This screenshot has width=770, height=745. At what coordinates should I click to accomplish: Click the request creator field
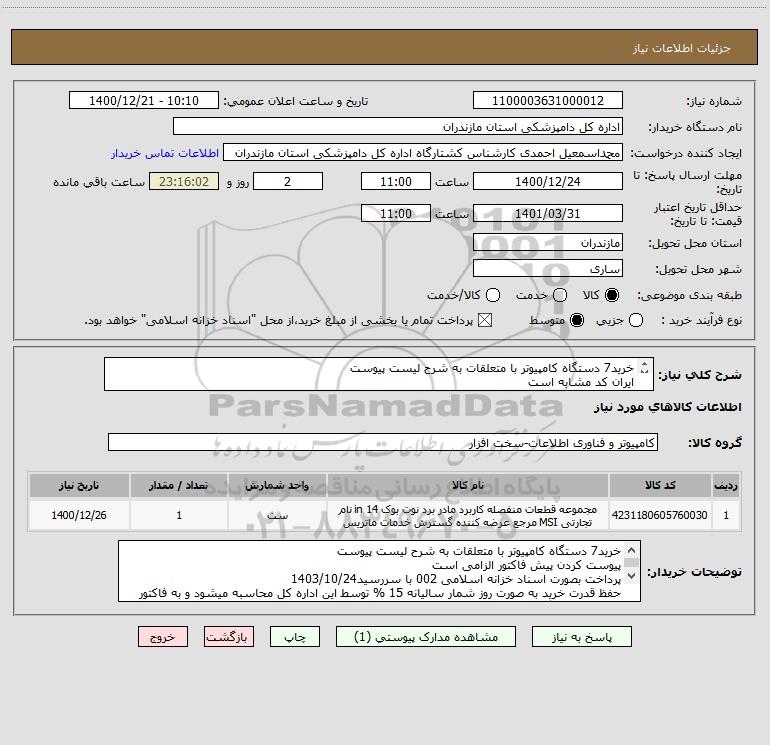pos(423,153)
